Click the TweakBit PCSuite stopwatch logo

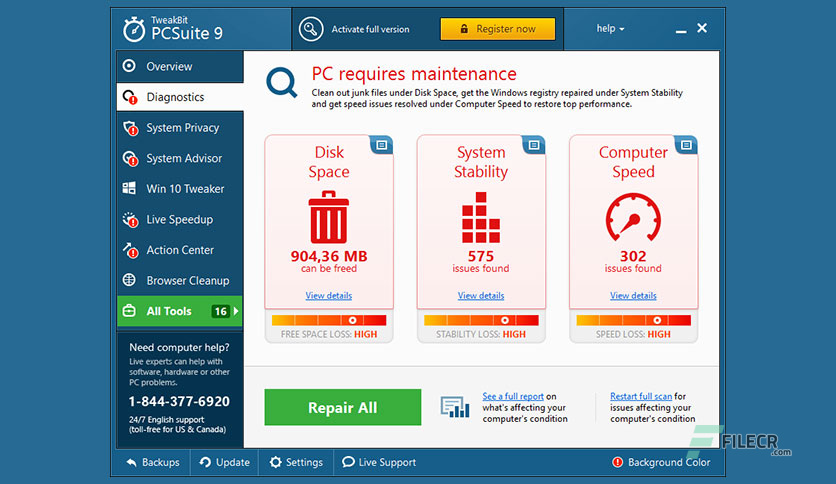point(134,29)
